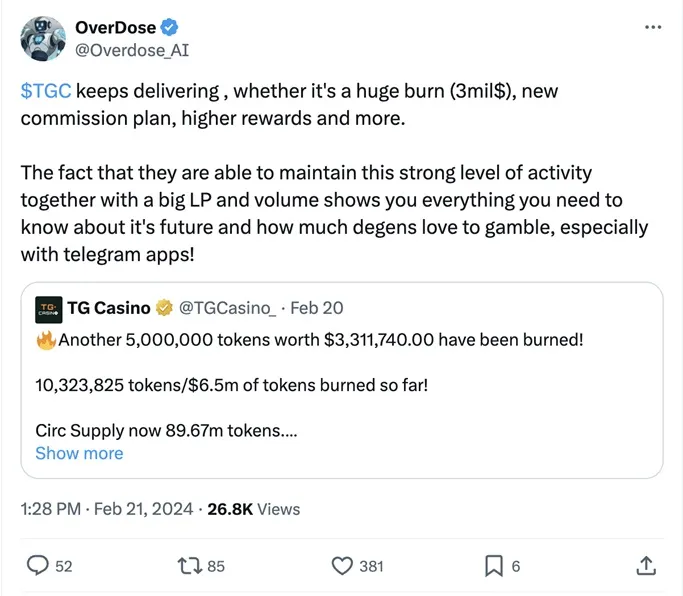Screen dimensions: 683x596
Task: Bookmark this tweet
Action: coord(494,566)
